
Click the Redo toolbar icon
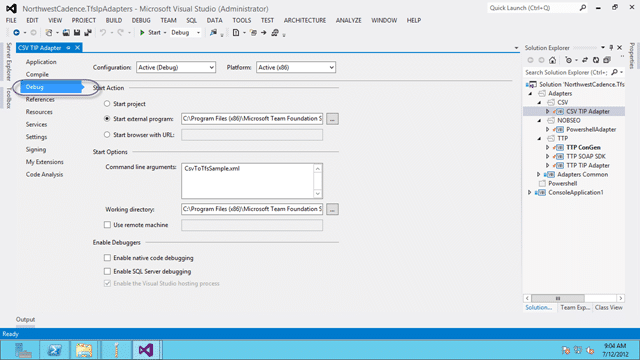[120, 33]
